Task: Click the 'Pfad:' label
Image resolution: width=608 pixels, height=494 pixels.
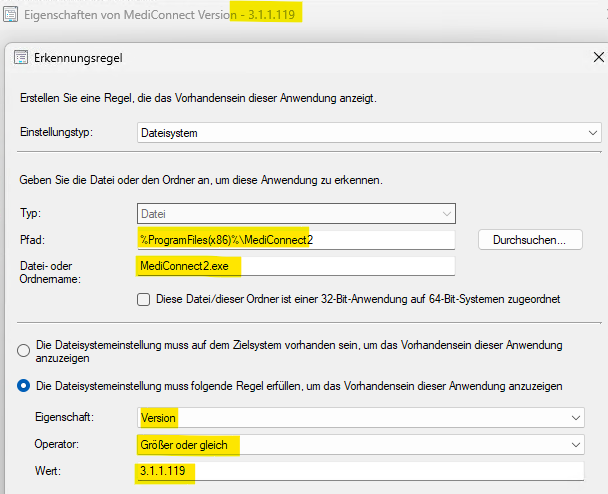Action: pos(34,240)
